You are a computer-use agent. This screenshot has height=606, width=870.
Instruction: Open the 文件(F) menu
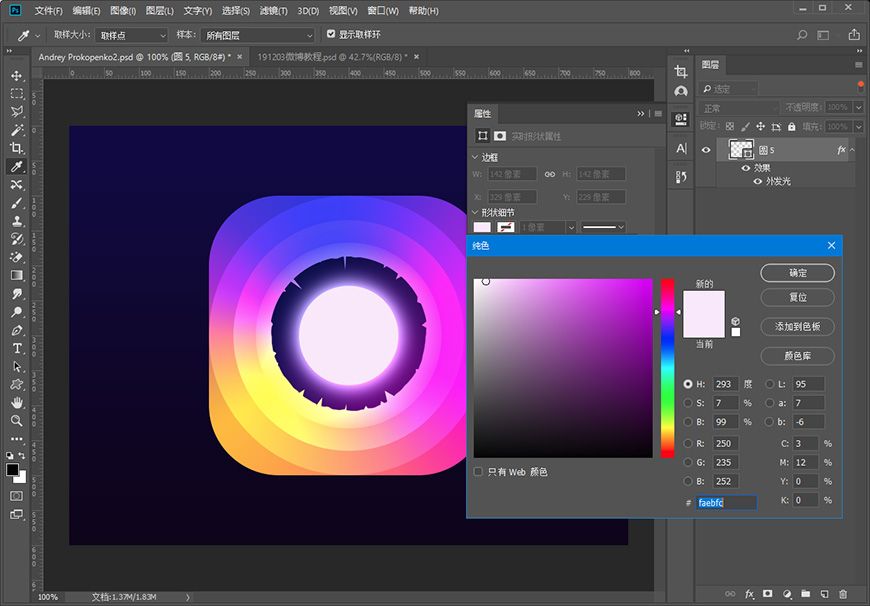point(48,11)
